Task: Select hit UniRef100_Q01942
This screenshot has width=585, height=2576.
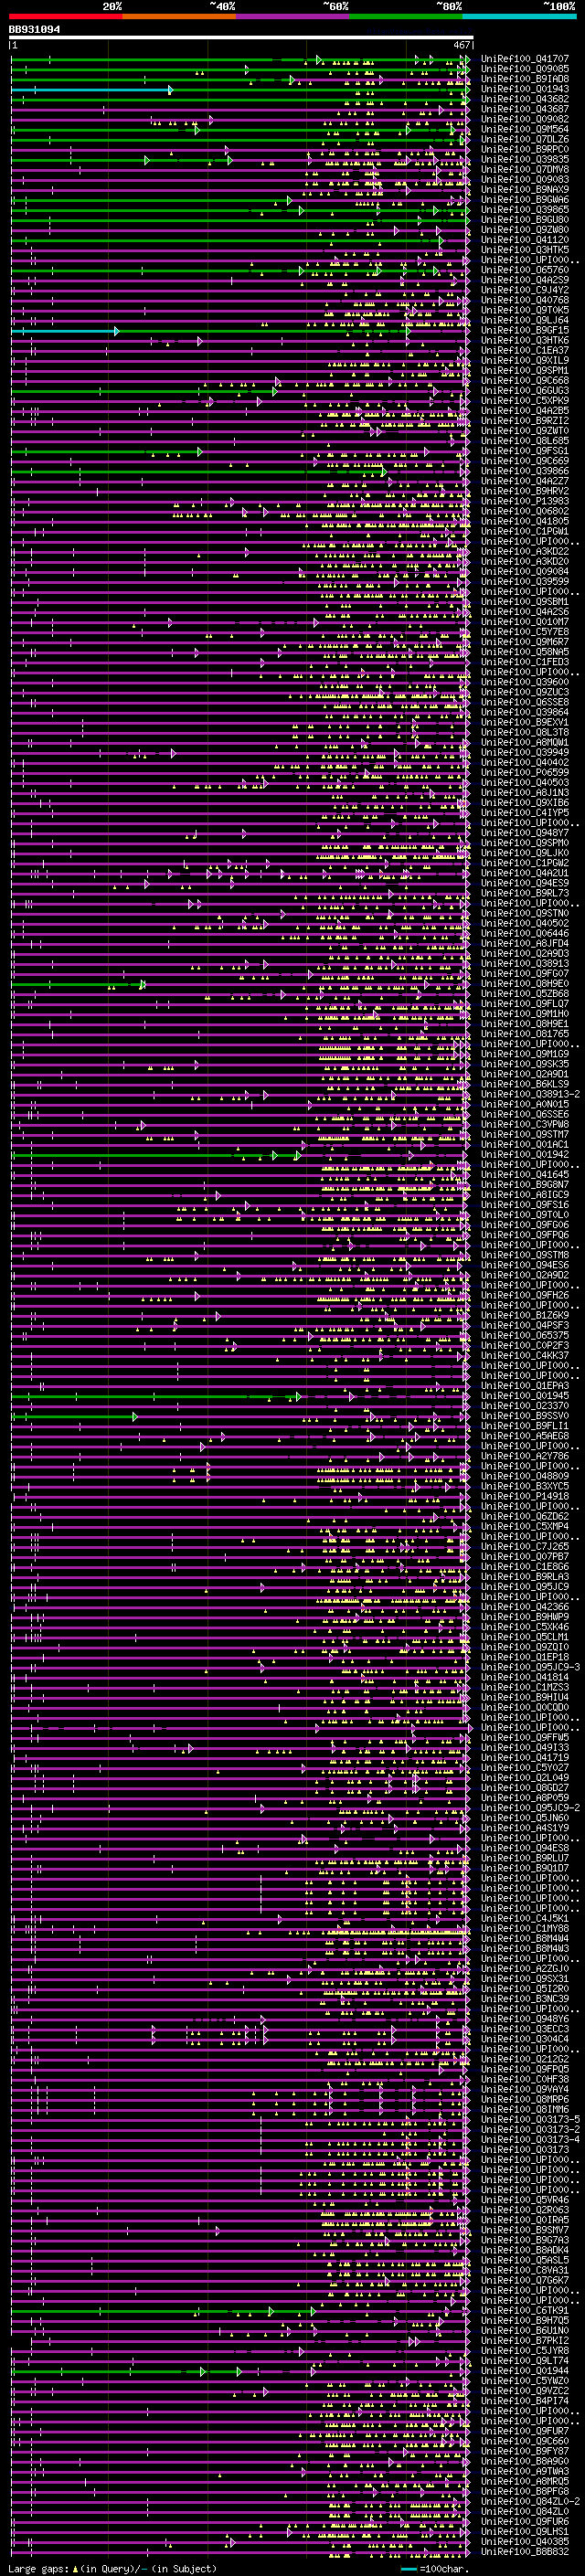Action: 525,1154
